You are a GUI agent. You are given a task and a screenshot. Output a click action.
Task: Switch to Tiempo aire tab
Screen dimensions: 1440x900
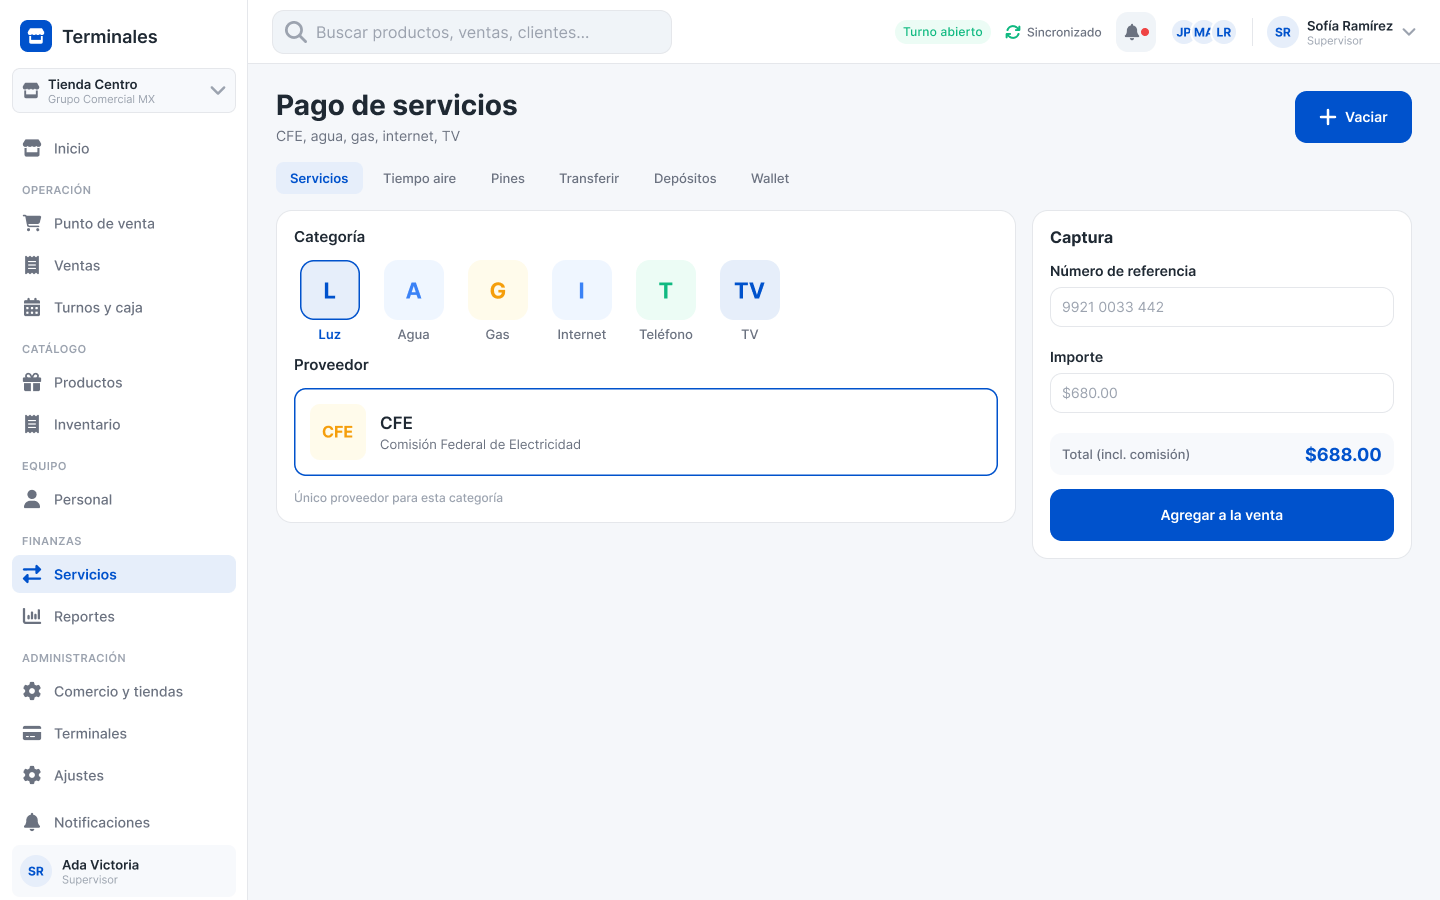point(419,178)
